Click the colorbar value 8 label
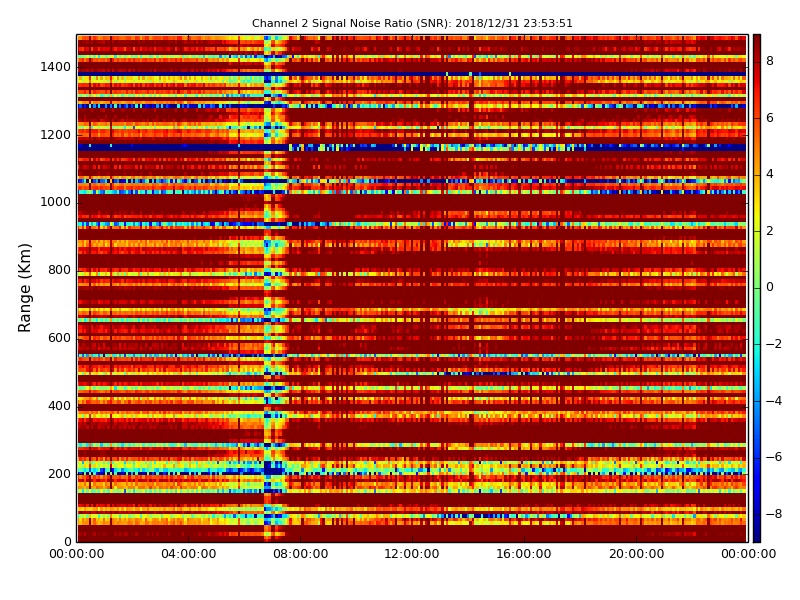The image size is (800, 600). click(x=770, y=61)
